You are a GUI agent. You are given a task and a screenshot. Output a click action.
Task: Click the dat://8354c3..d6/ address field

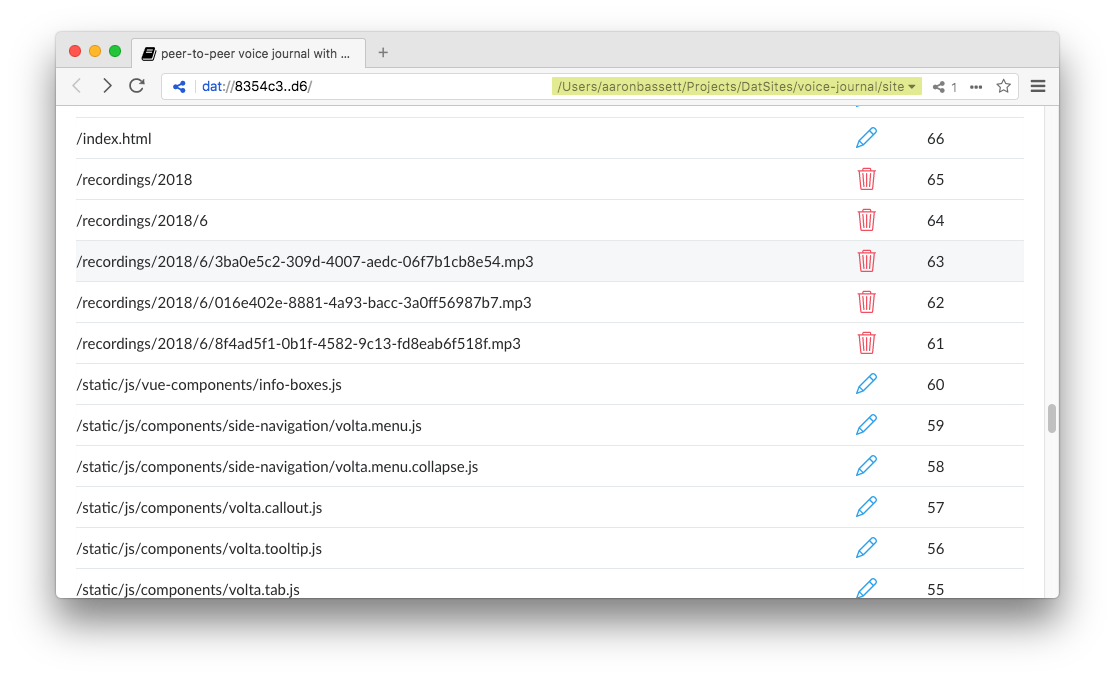click(257, 87)
